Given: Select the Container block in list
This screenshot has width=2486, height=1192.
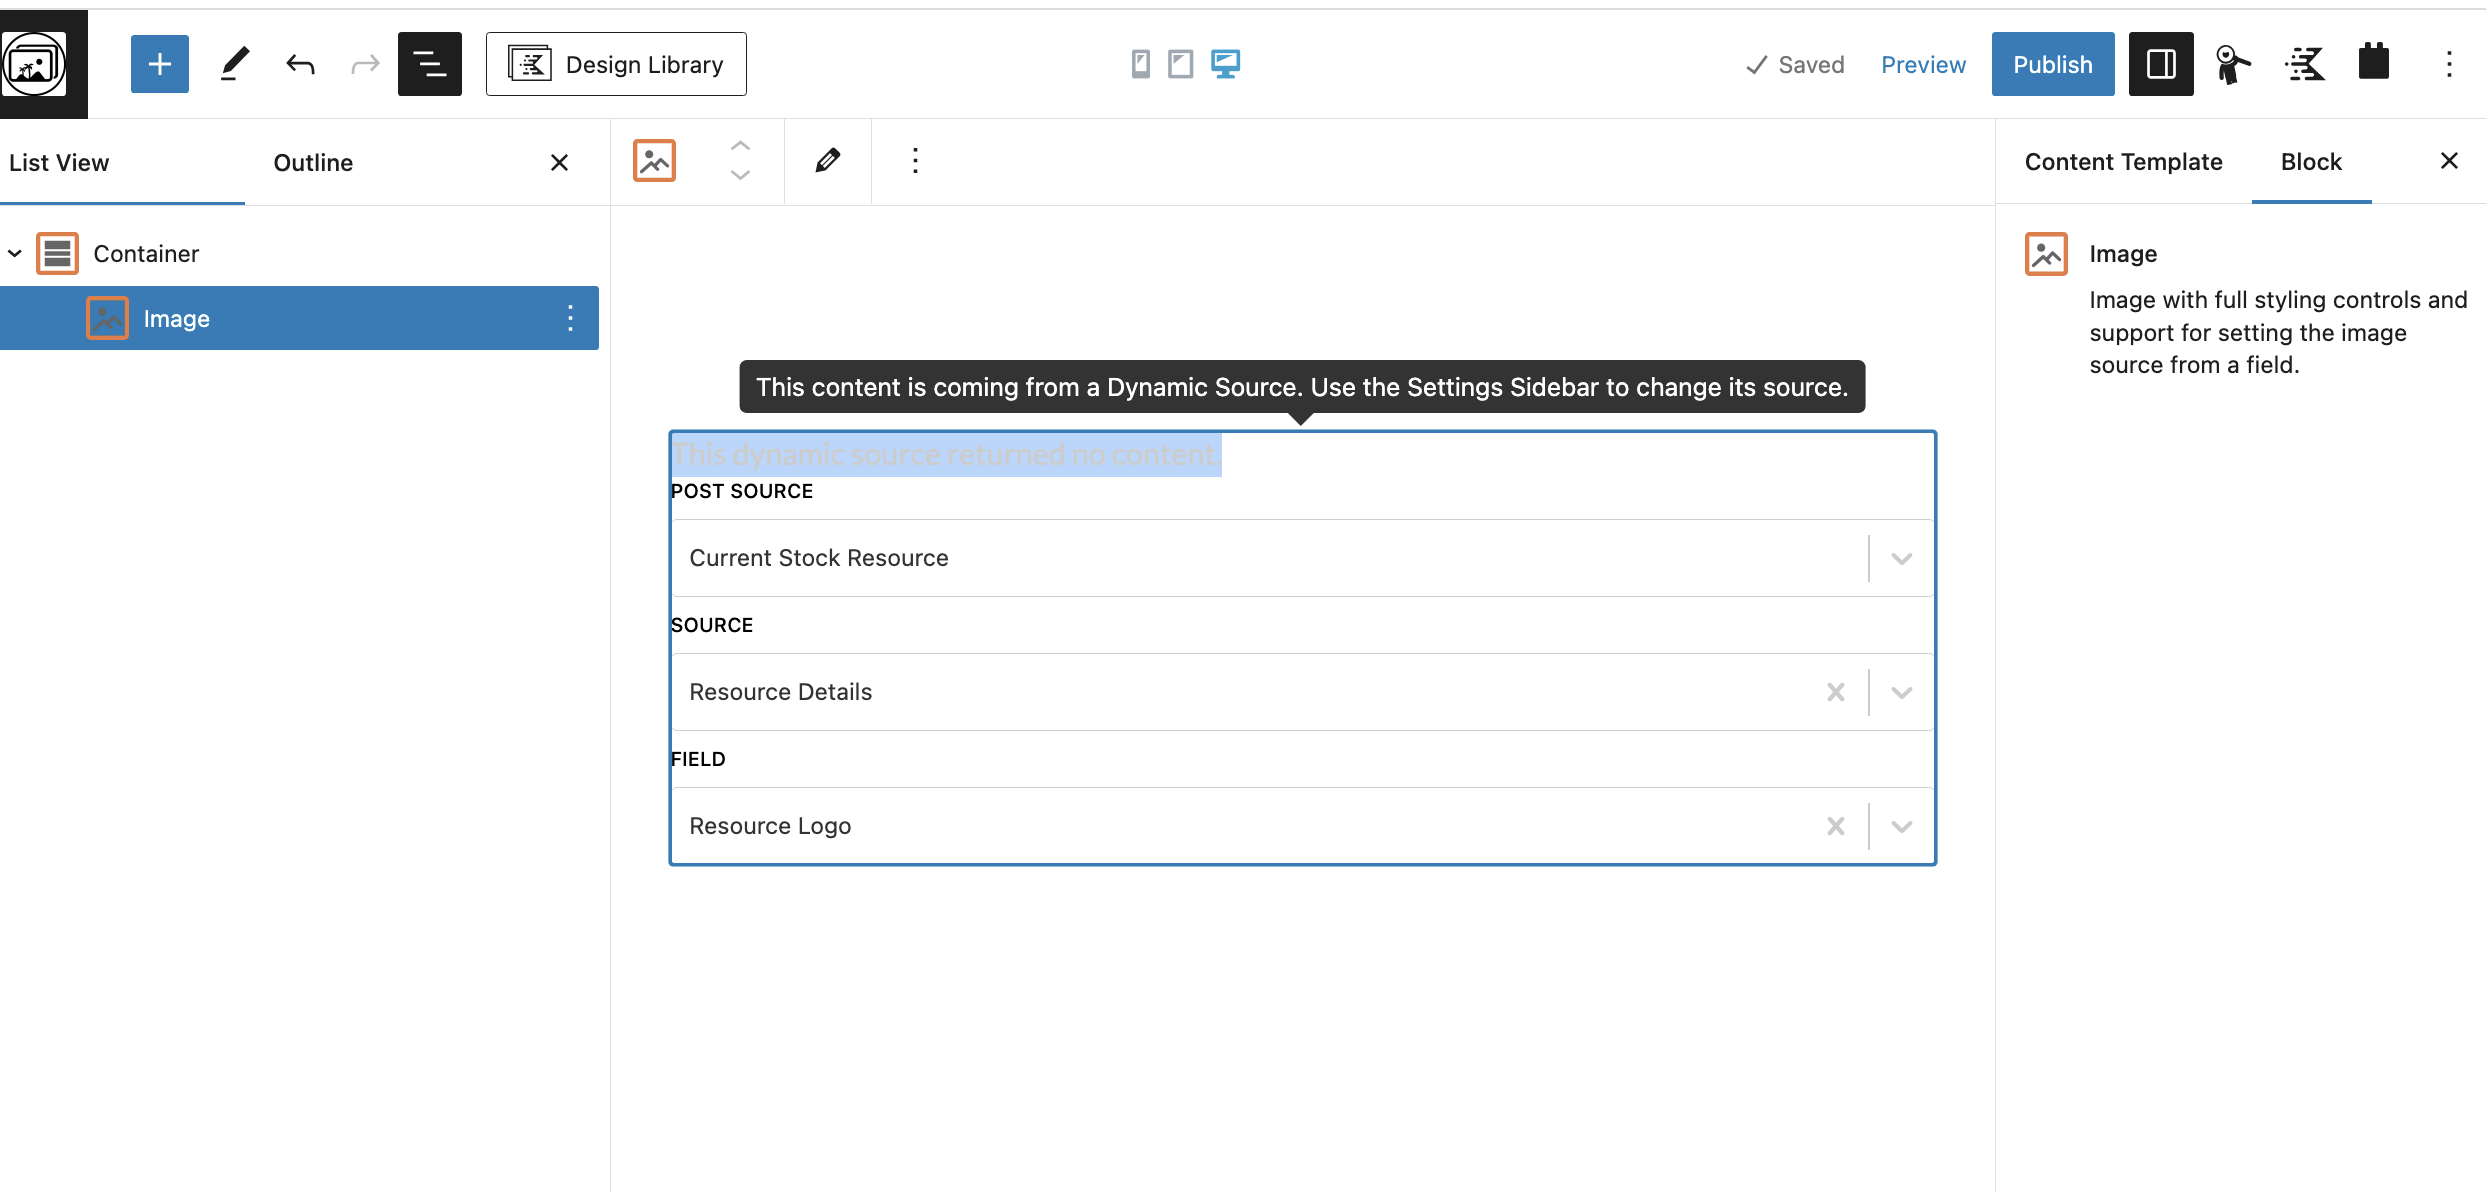Looking at the screenshot, I should [146, 254].
